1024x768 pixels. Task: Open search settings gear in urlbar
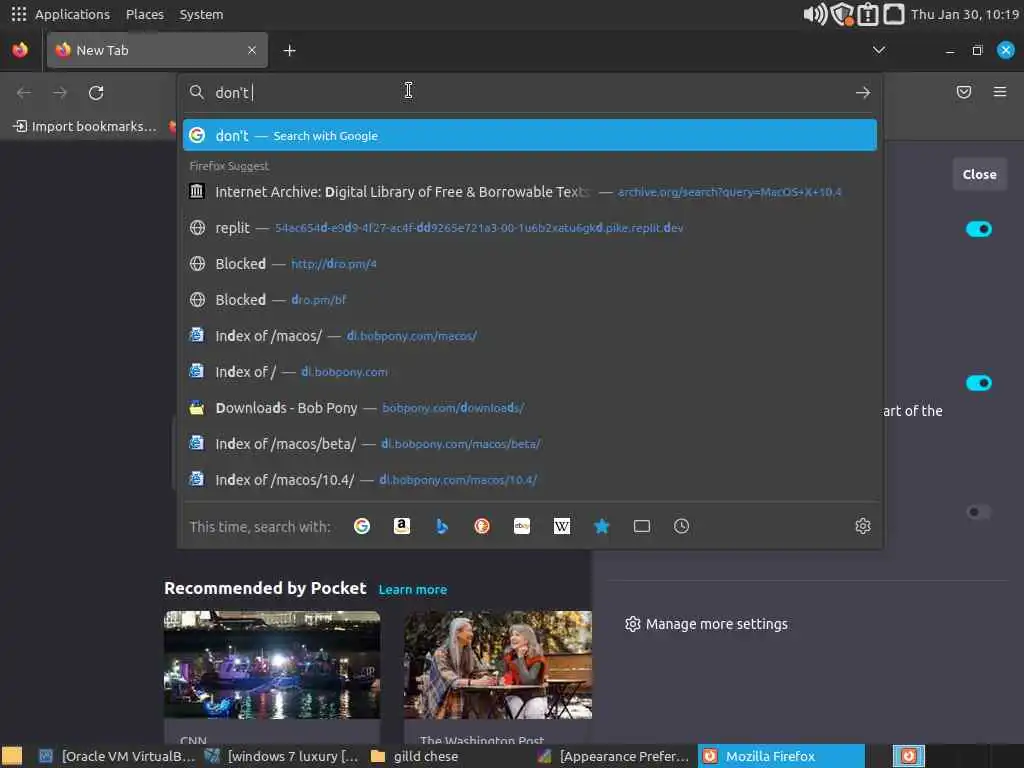pyautogui.click(x=863, y=526)
